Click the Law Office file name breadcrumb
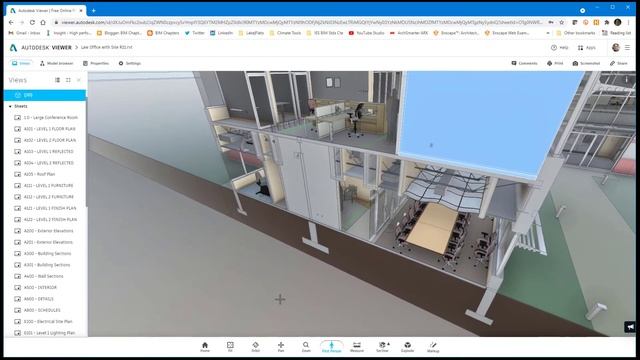This screenshot has height=360, width=640. pos(107,48)
